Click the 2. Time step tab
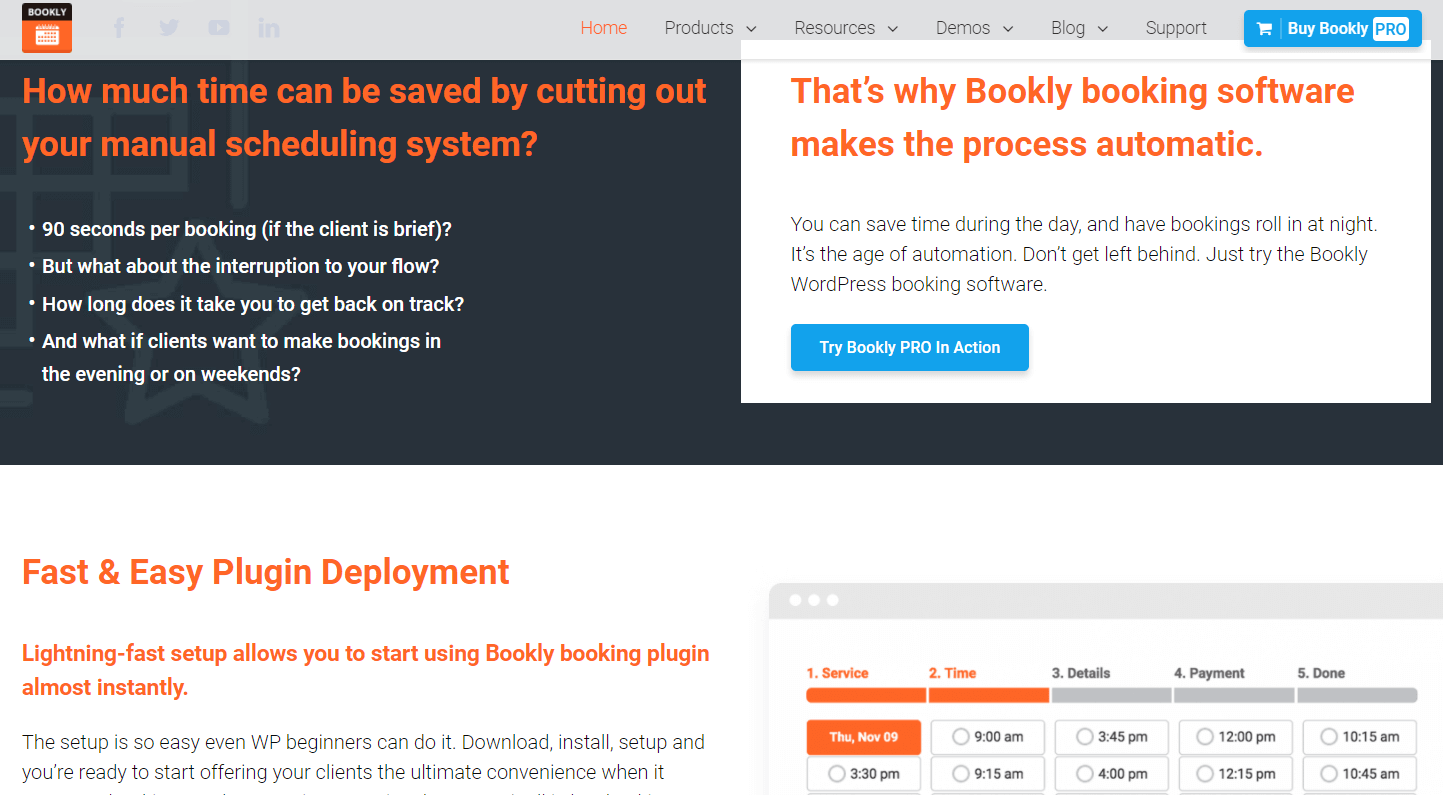 (952, 673)
